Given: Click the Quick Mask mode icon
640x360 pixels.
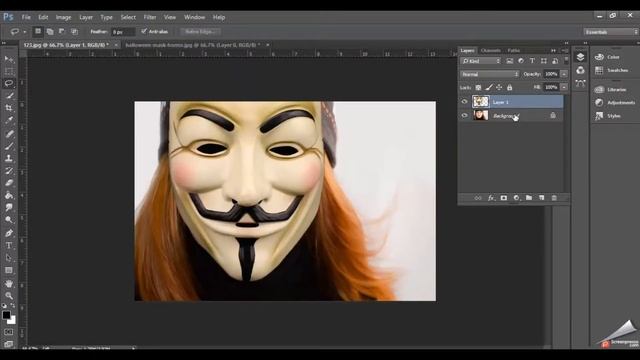Looking at the screenshot, I should pos(9,332).
